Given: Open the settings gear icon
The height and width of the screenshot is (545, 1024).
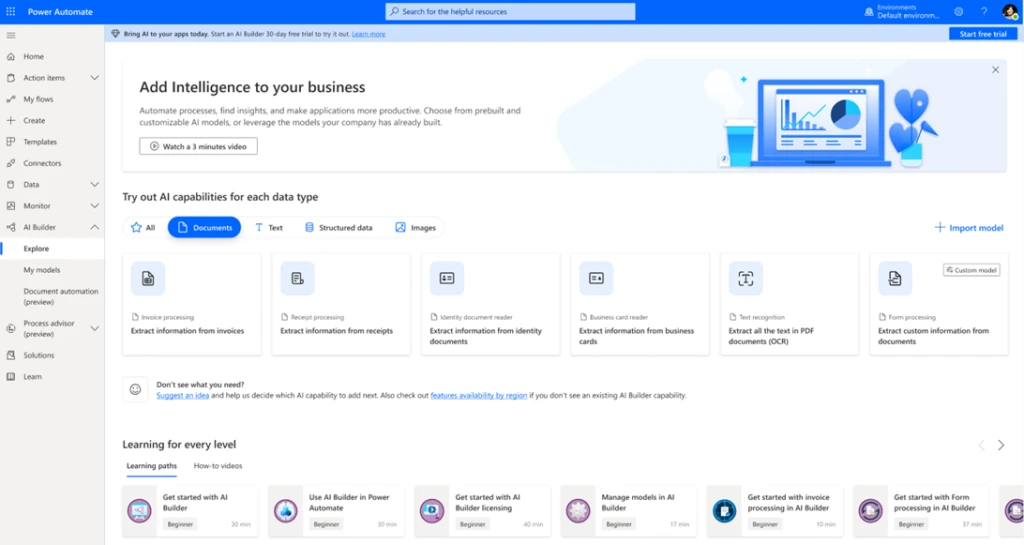Looking at the screenshot, I should (958, 11).
